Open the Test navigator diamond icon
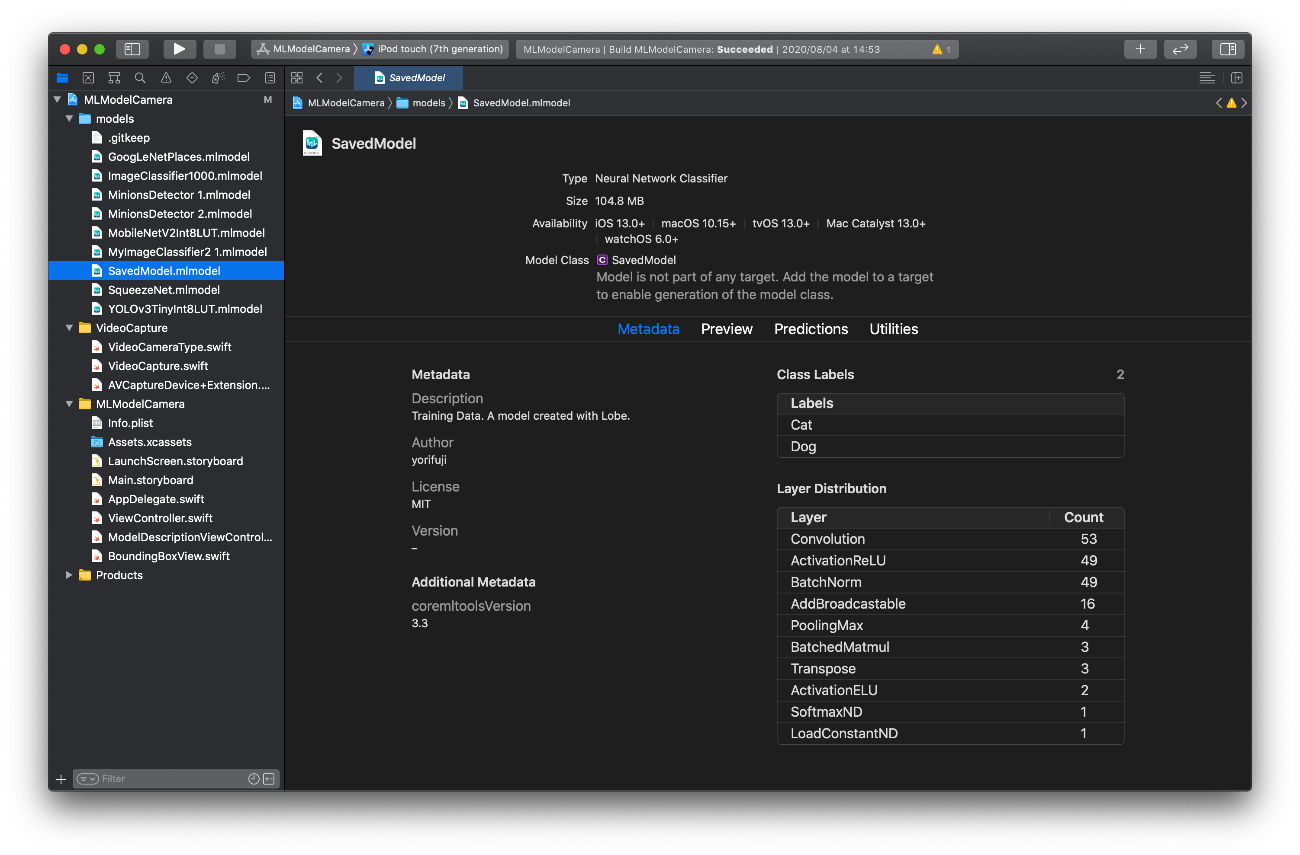Screen dimensions: 1300x855 tap(192, 78)
